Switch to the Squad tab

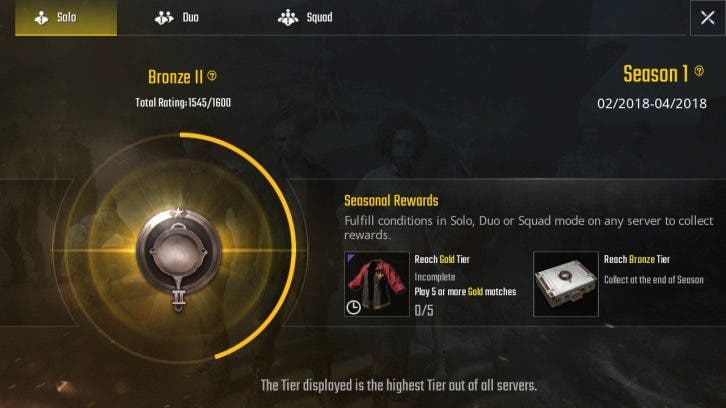tap(305, 18)
